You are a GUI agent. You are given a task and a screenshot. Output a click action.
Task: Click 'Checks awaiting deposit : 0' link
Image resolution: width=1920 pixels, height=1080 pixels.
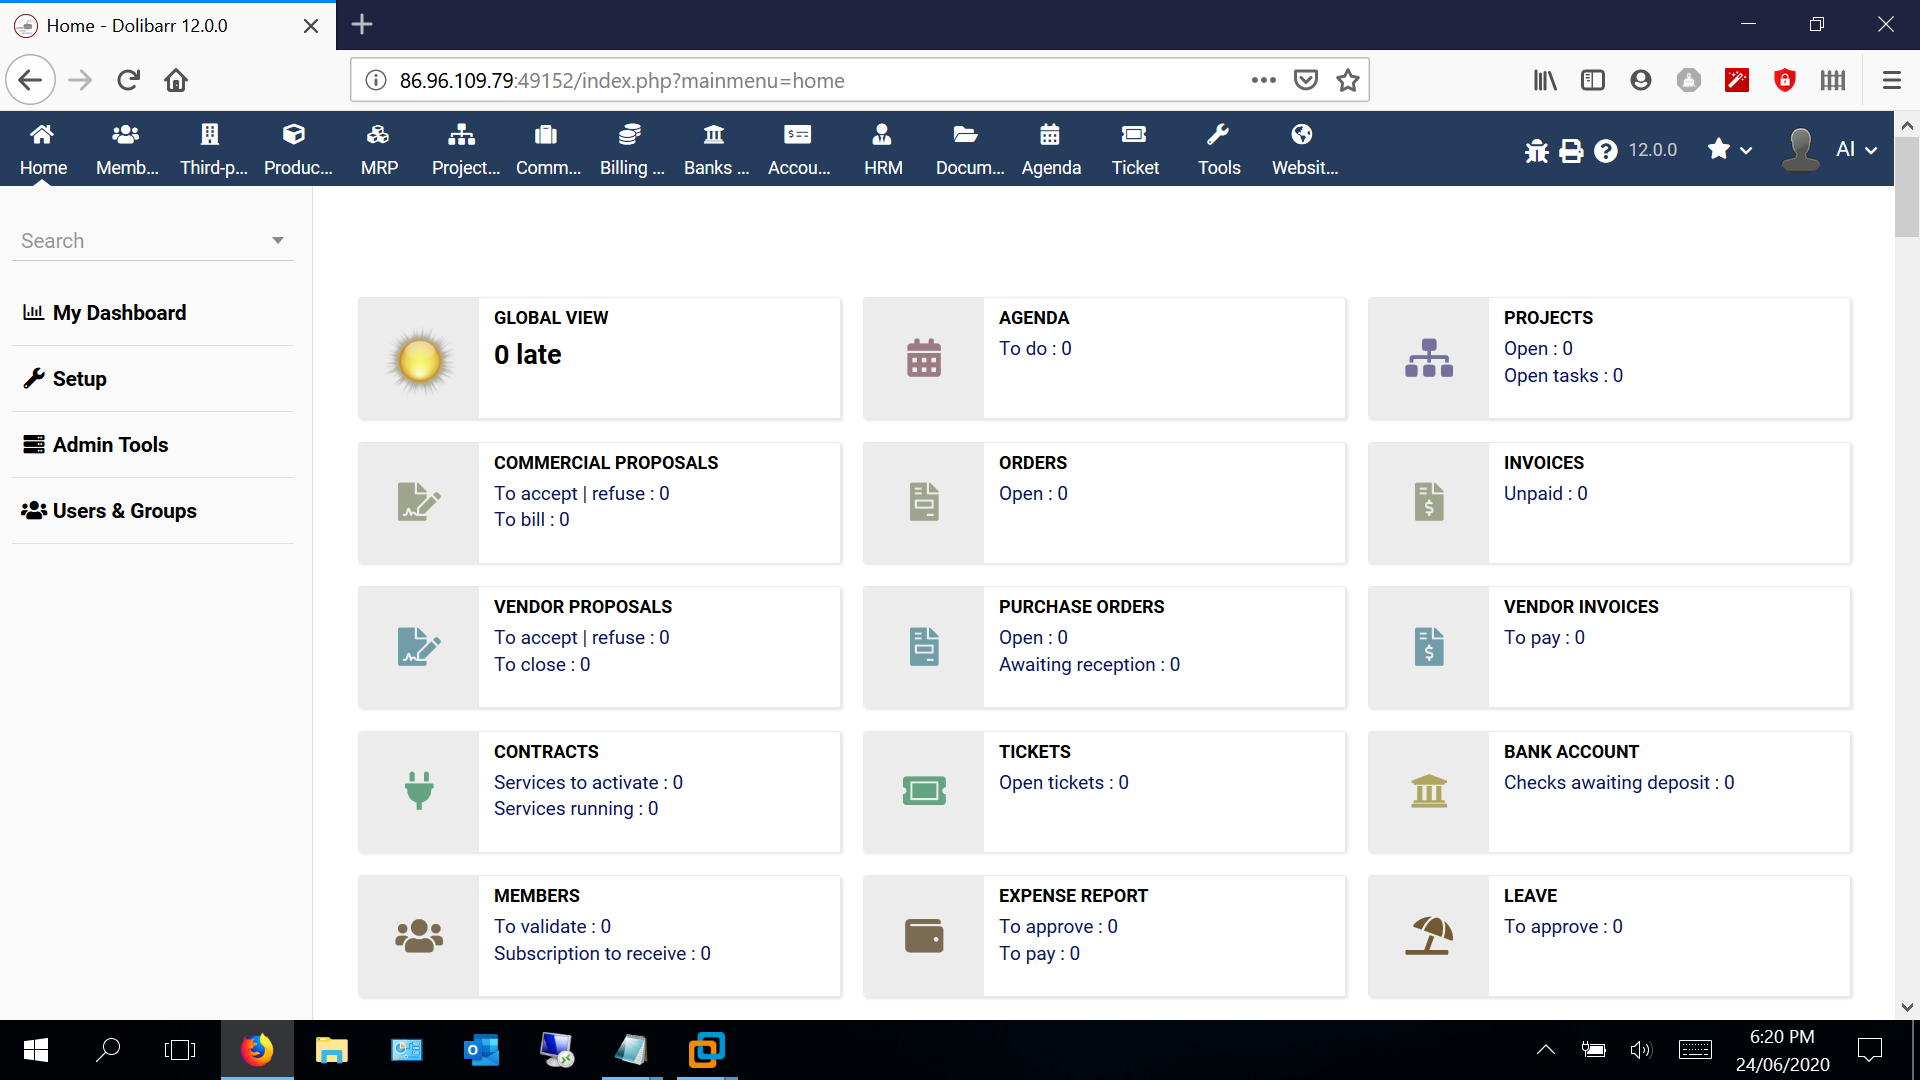pyautogui.click(x=1619, y=782)
